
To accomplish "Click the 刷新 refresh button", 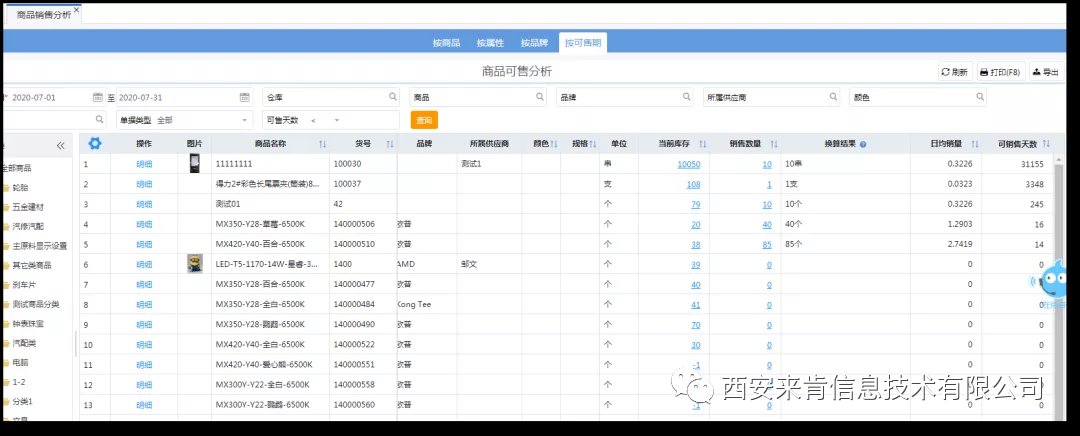I will tap(955, 72).
